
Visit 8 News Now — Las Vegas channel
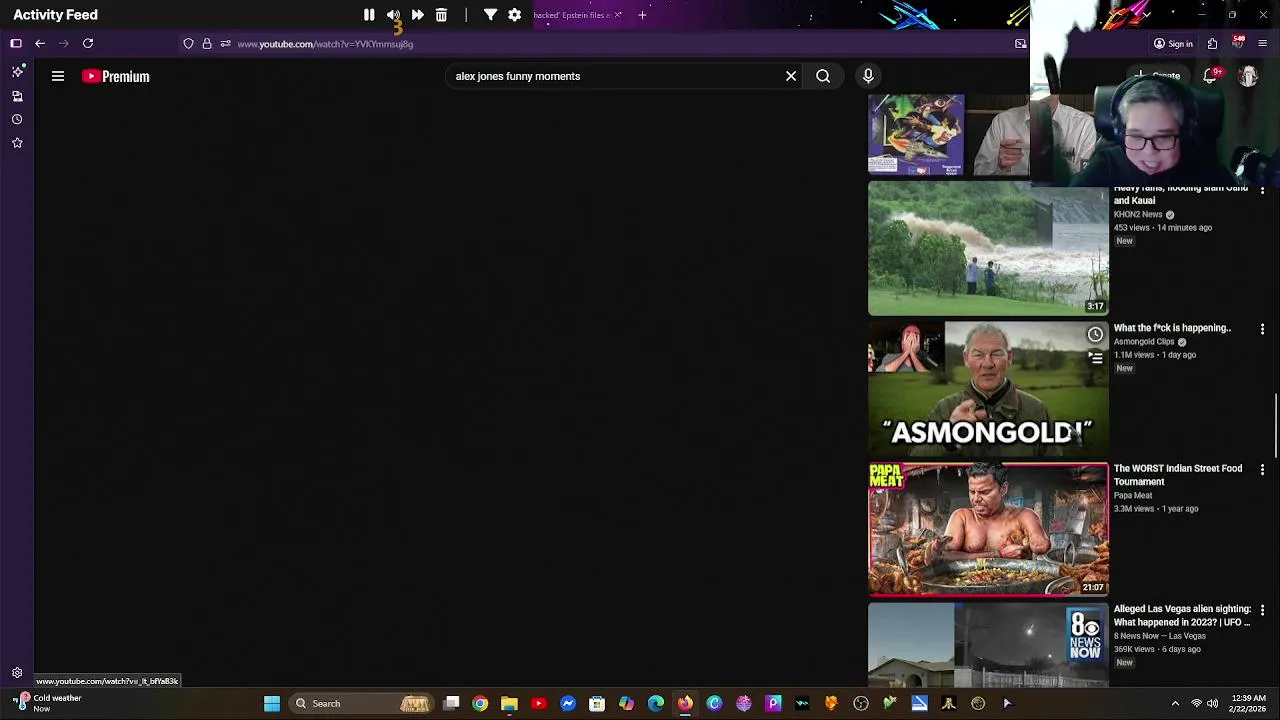1160,636
